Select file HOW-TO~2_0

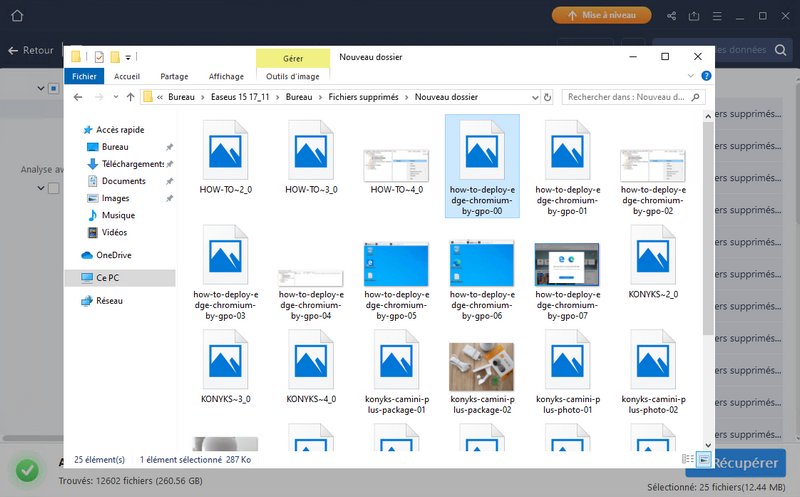click(226, 157)
